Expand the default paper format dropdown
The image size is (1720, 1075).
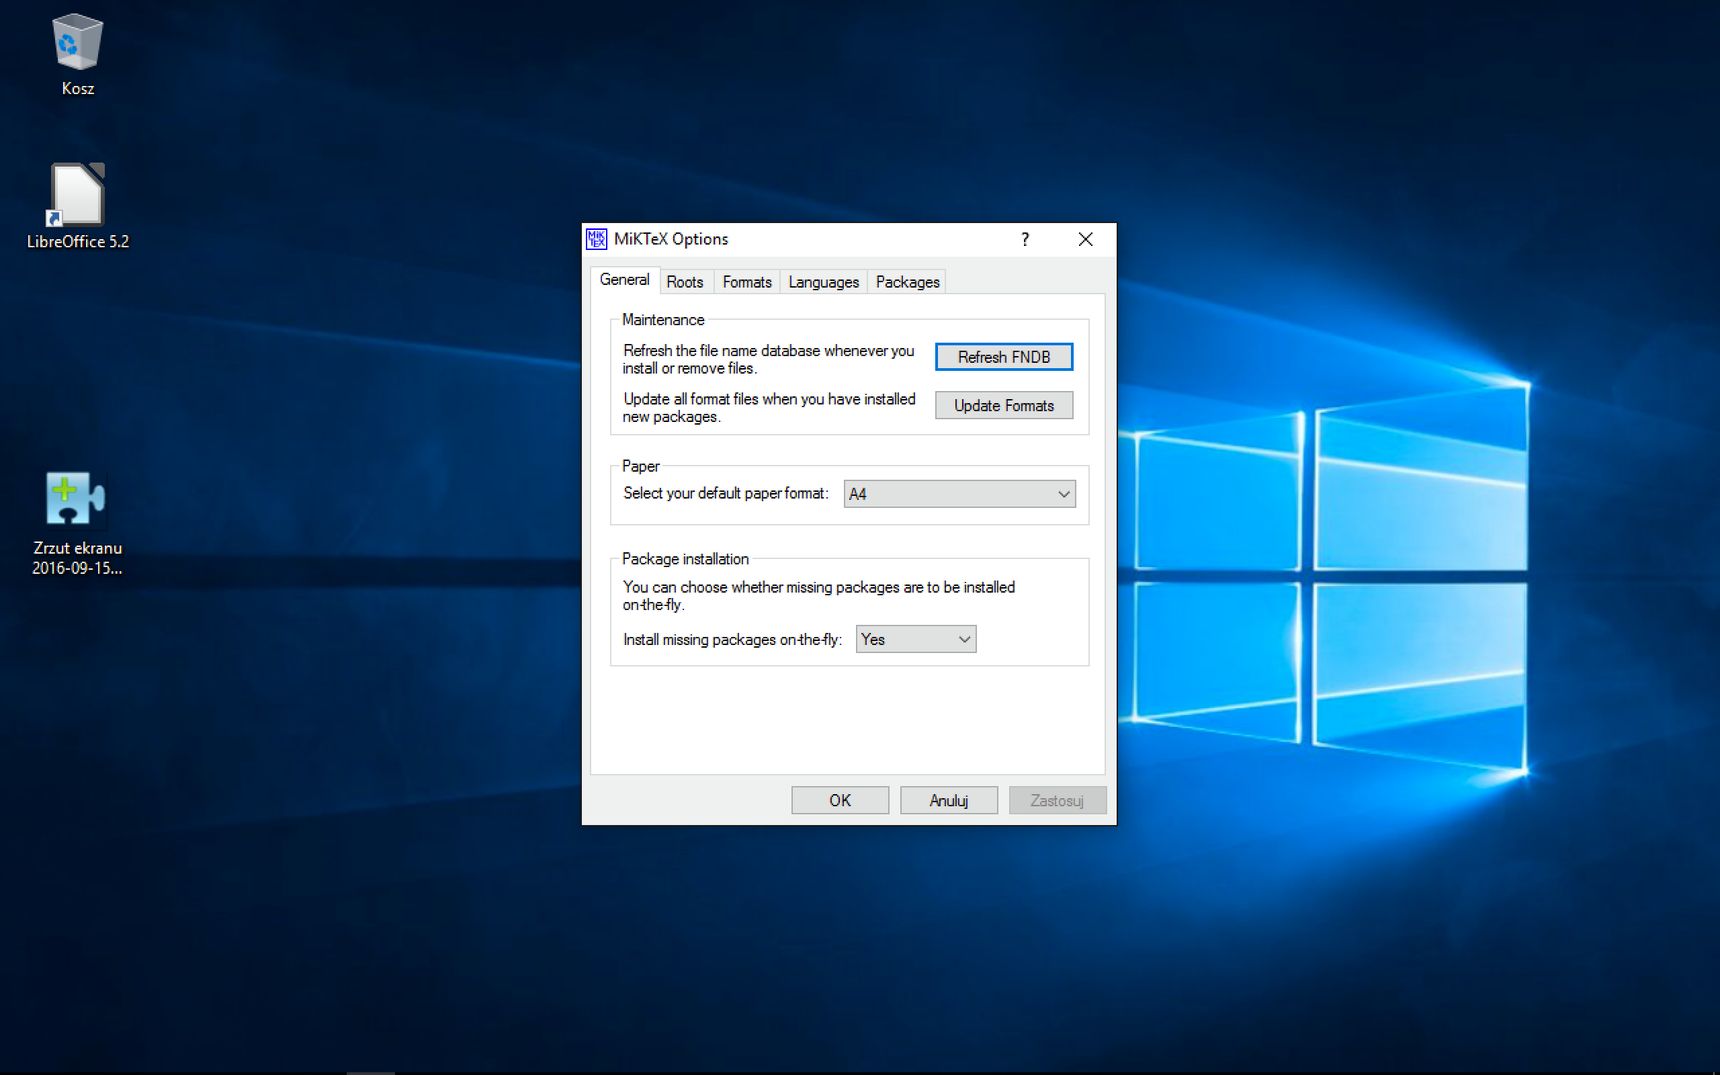click(x=959, y=494)
